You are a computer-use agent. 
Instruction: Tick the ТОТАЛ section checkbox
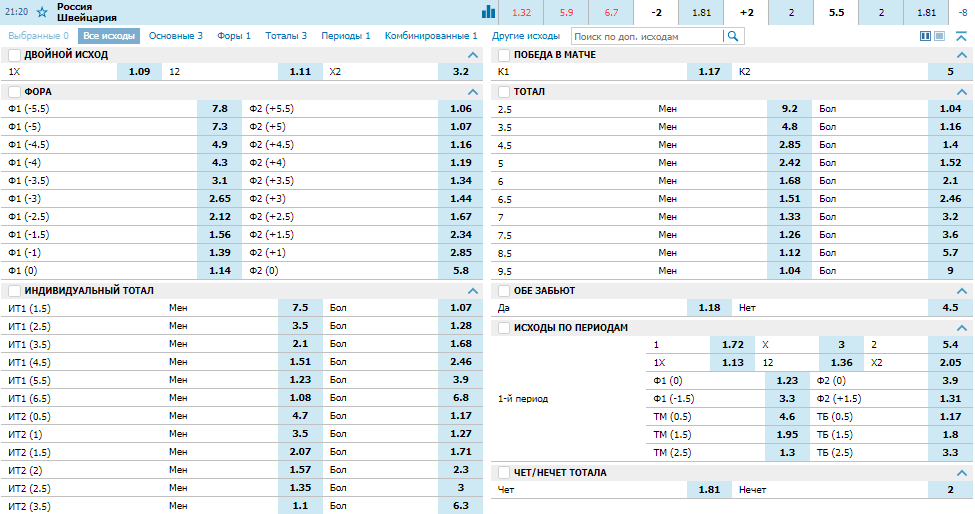(x=504, y=91)
